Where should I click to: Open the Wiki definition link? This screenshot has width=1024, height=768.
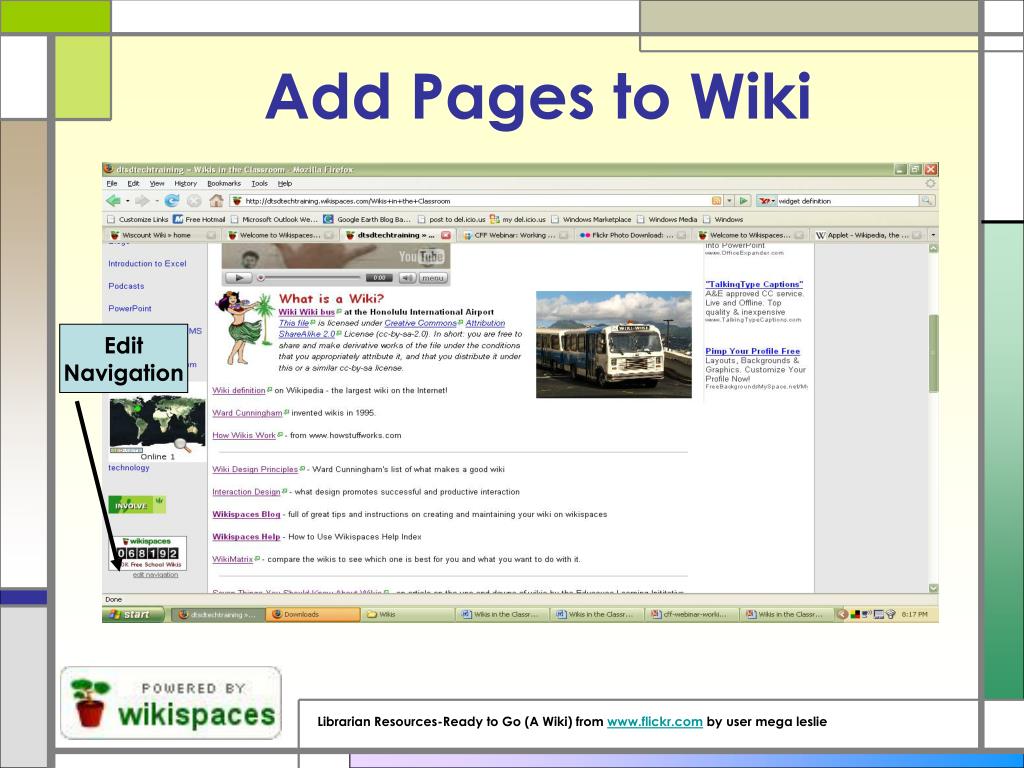point(239,391)
